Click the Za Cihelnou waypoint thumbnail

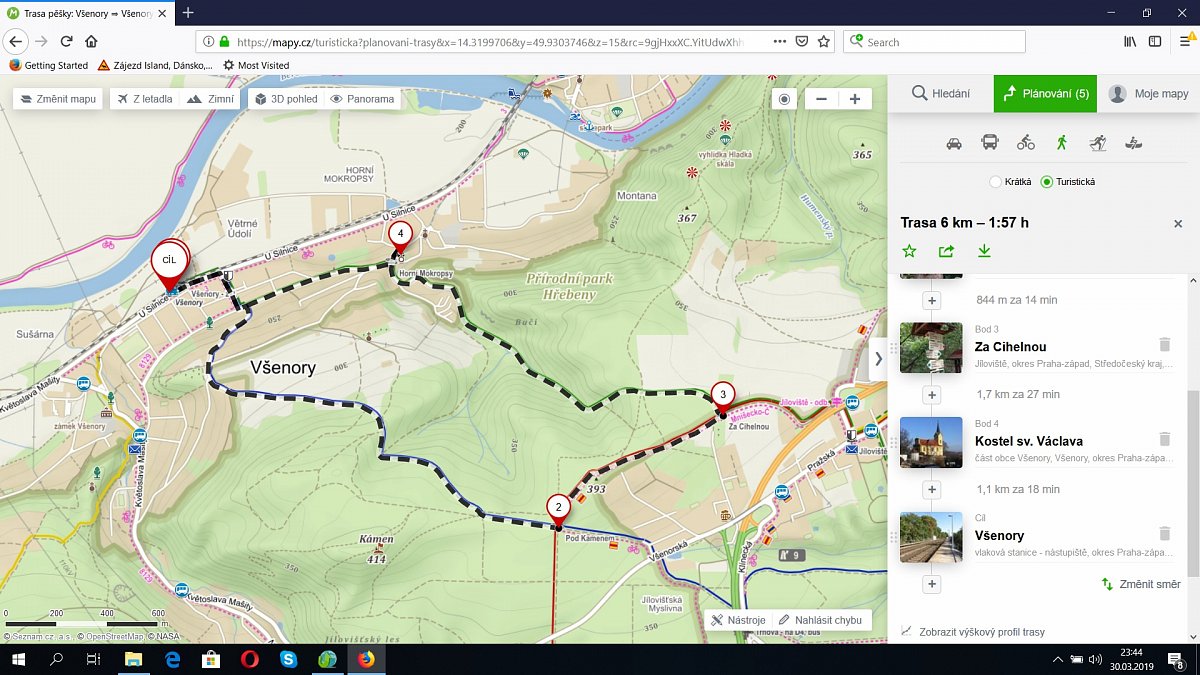pos(931,347)
